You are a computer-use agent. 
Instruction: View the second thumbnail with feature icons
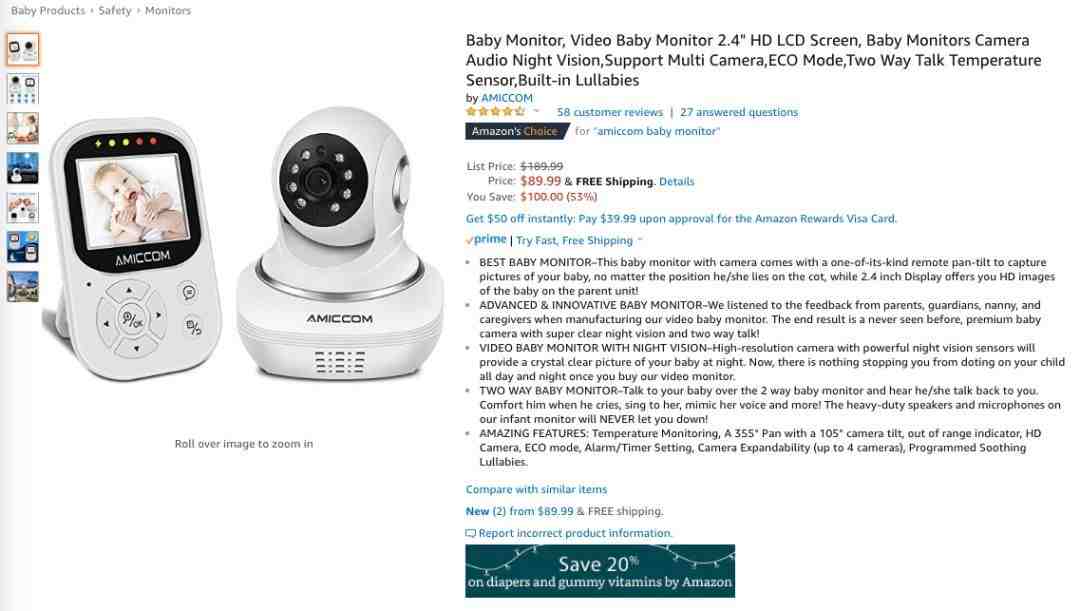(23, 89)
